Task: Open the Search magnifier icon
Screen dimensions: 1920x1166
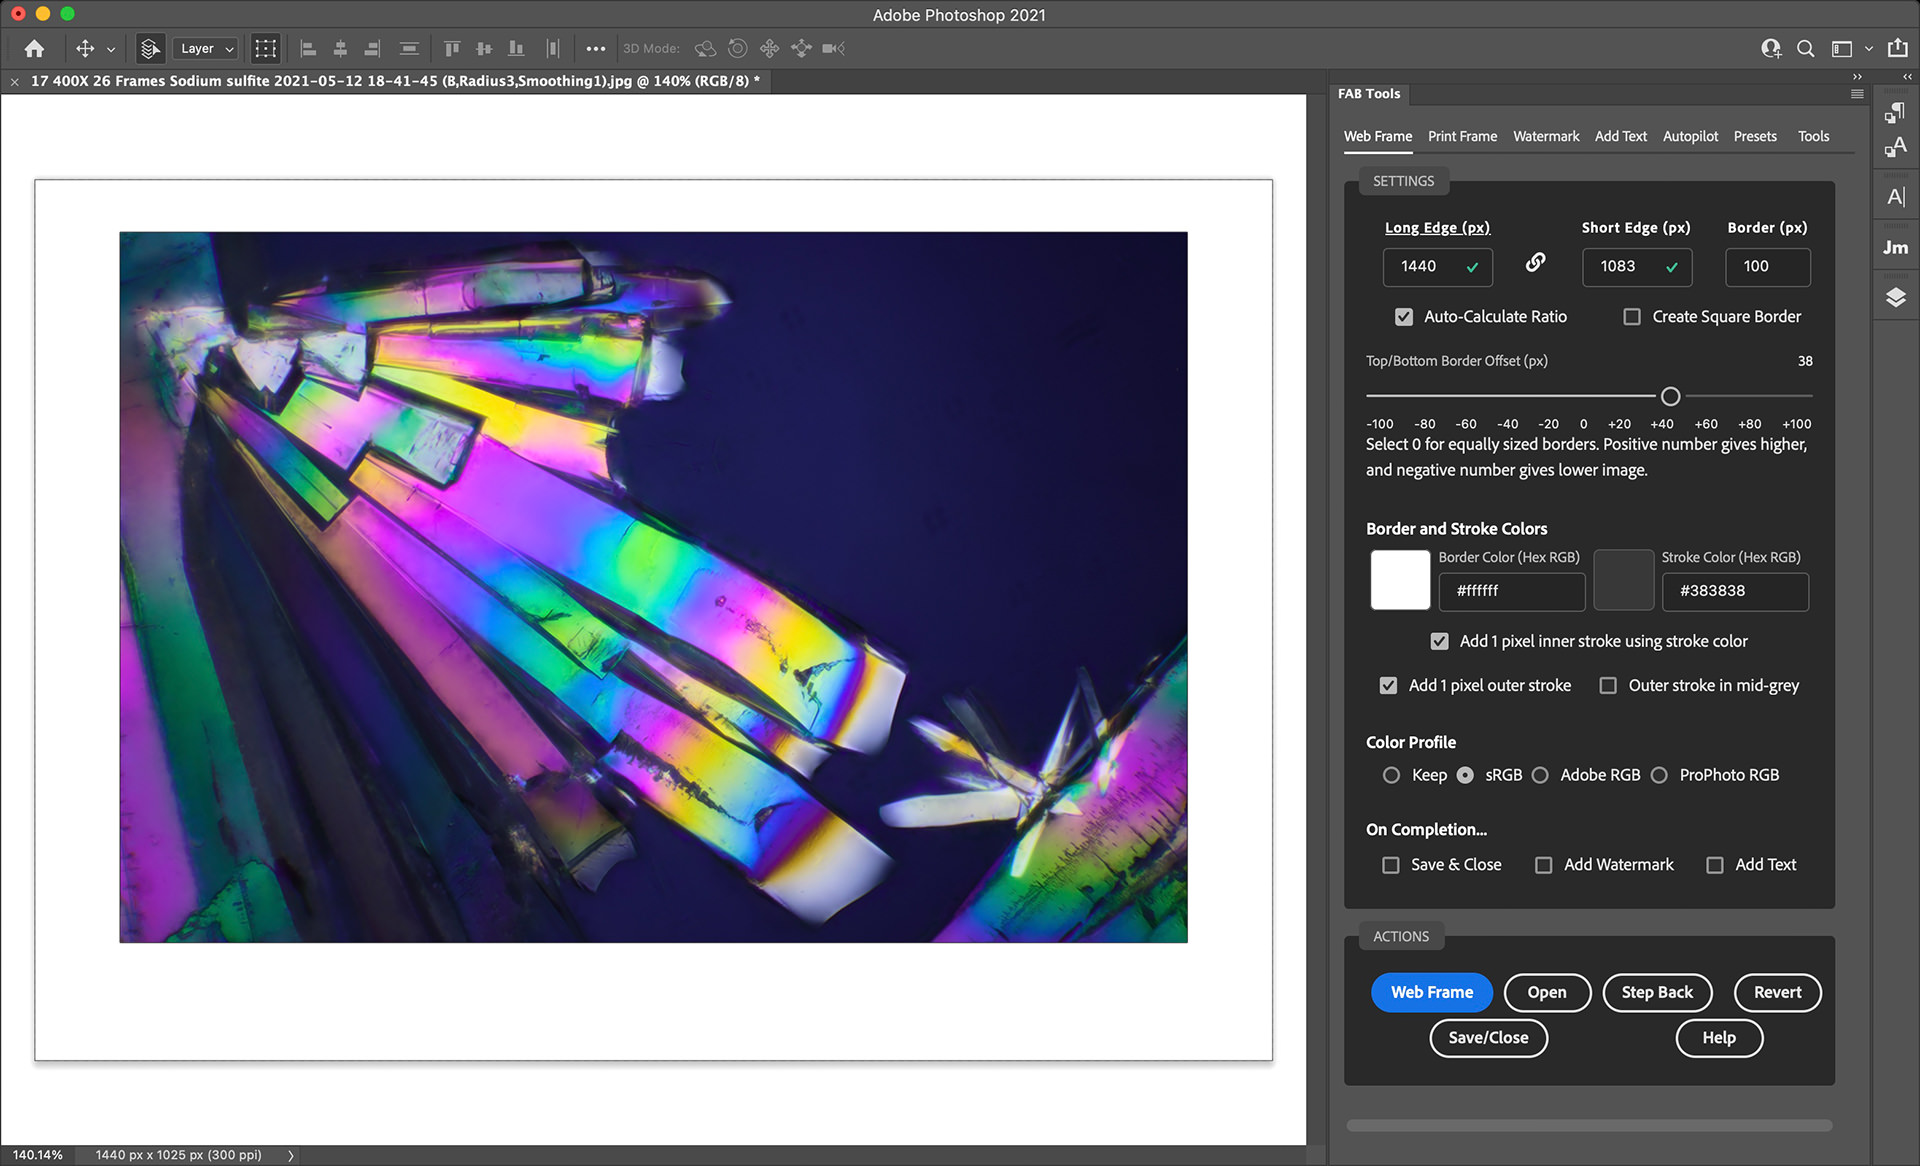Action: click(x=1805, y=48)
